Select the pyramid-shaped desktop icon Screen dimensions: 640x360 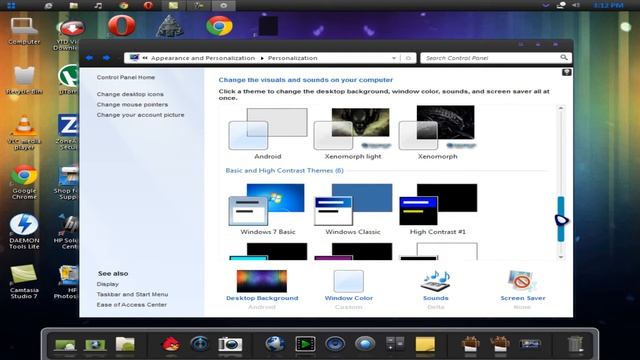(x=170, y=26)
